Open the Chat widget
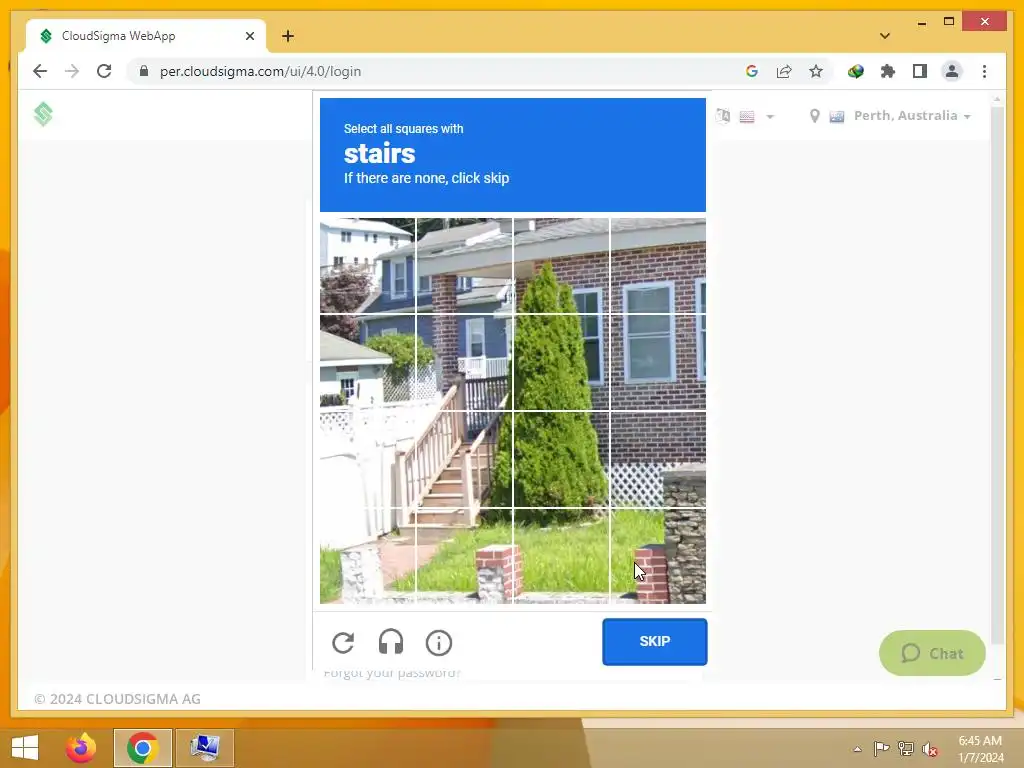The height and width of the screenshot is (768, 1024). pos(932,653)
